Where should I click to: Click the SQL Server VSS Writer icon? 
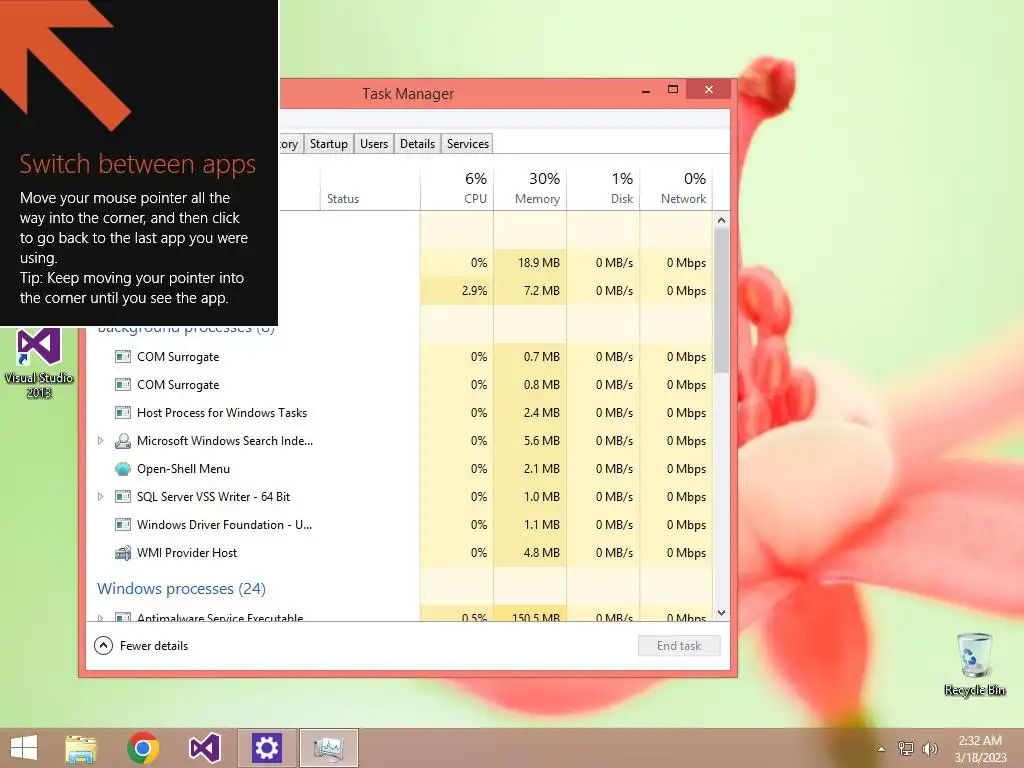point(123,497)
